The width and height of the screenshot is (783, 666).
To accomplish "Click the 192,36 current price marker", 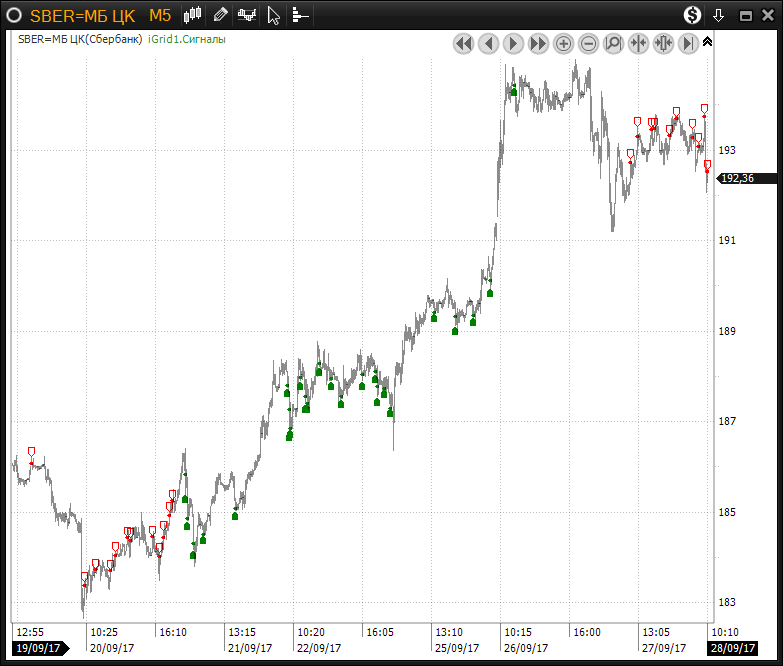I will tap(737, 178).
